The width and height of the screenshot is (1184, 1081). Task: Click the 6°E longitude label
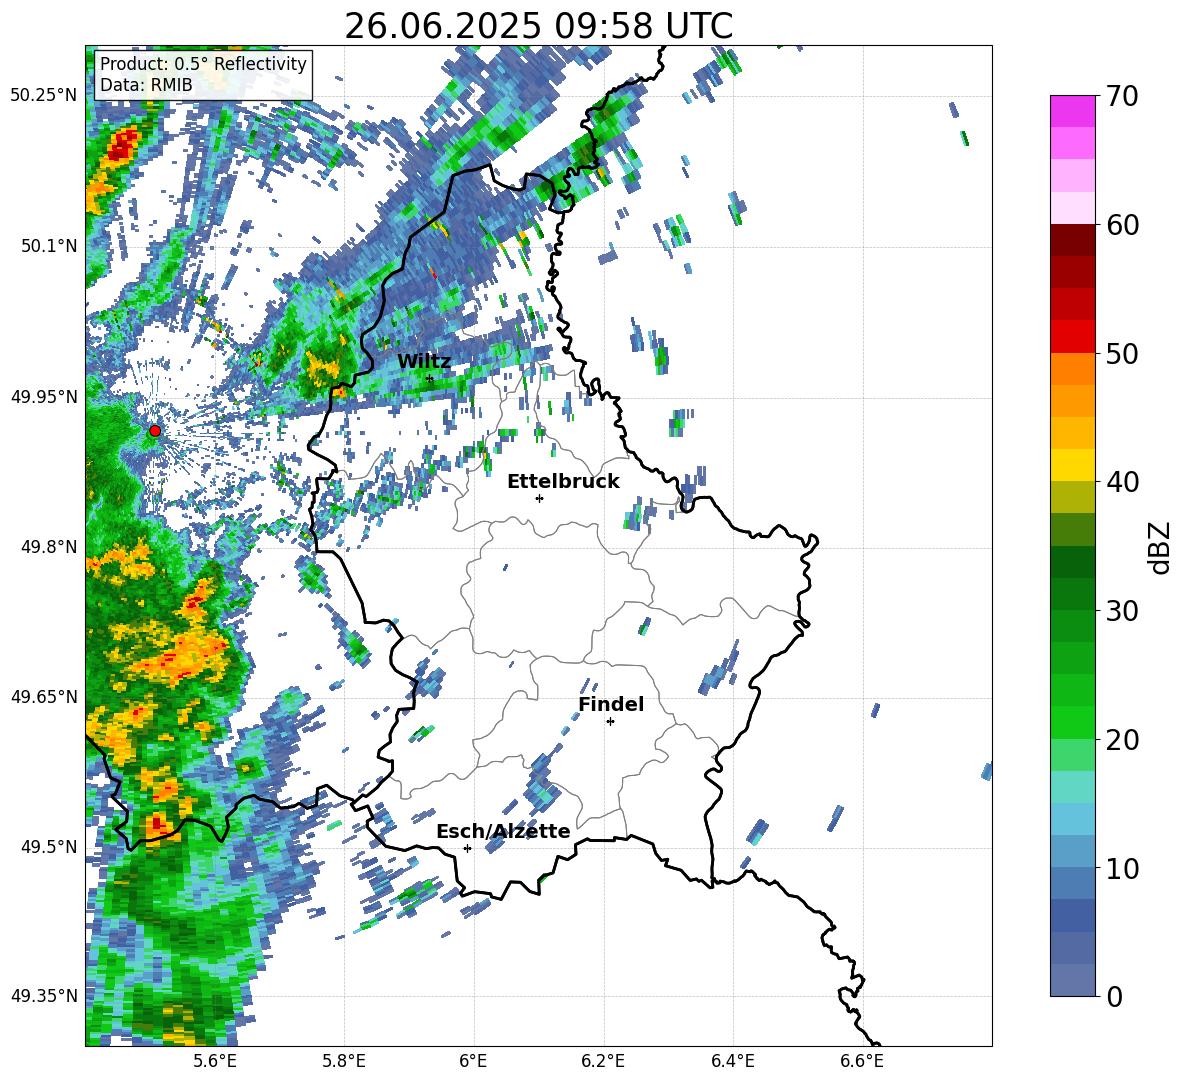473,1061
